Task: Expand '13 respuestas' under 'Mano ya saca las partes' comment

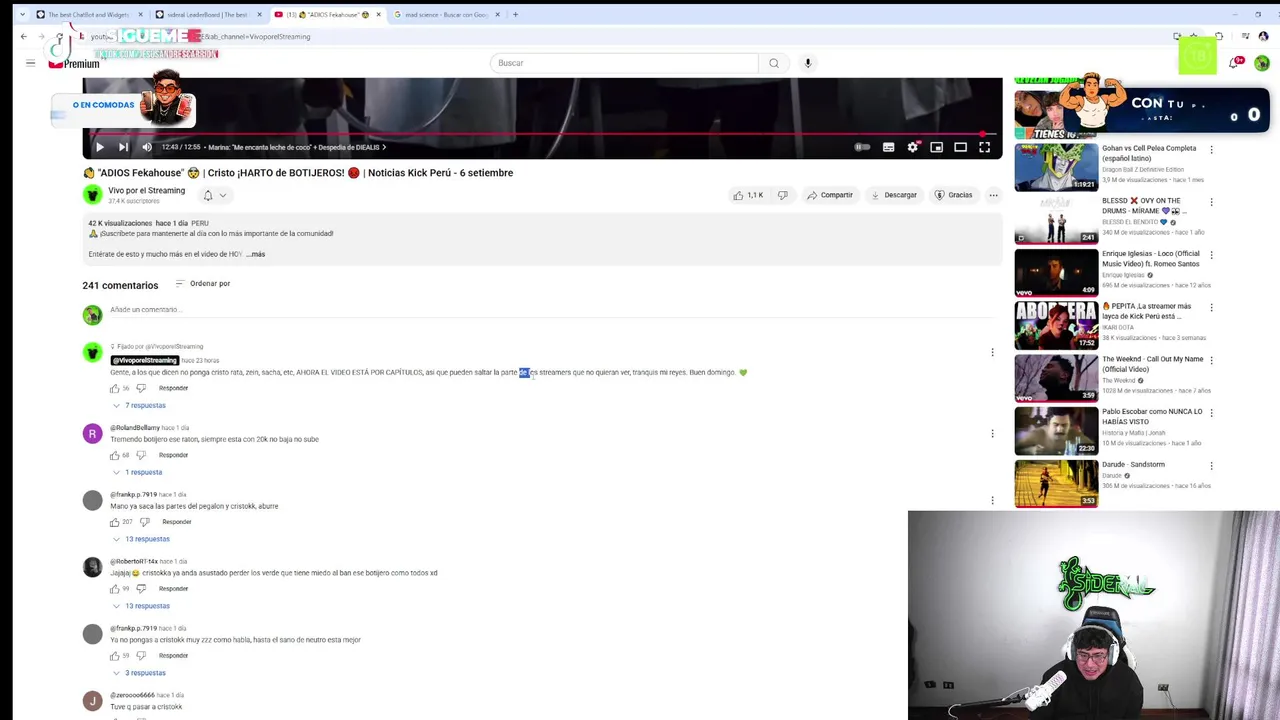Action: coord(141,539)
